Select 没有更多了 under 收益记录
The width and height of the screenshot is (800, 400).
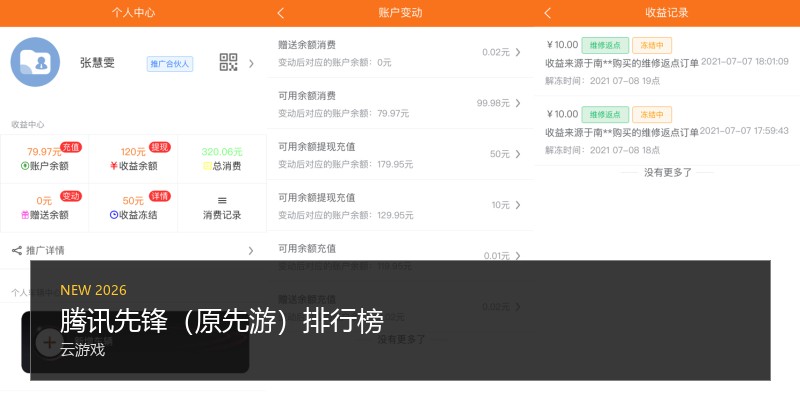coord(667,172)
